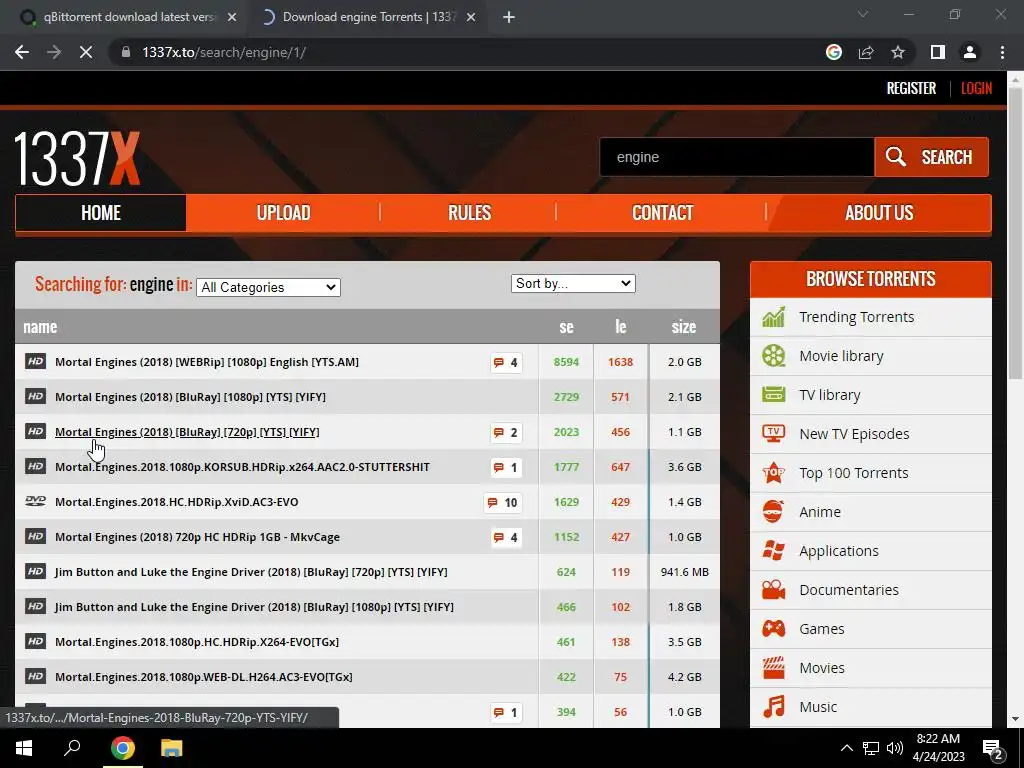This screenshot has height=768, width=1024.
Task: Click comment icon on Mortal.Engines.2018.HC.HDRip.XviD row
Action: 492,502
